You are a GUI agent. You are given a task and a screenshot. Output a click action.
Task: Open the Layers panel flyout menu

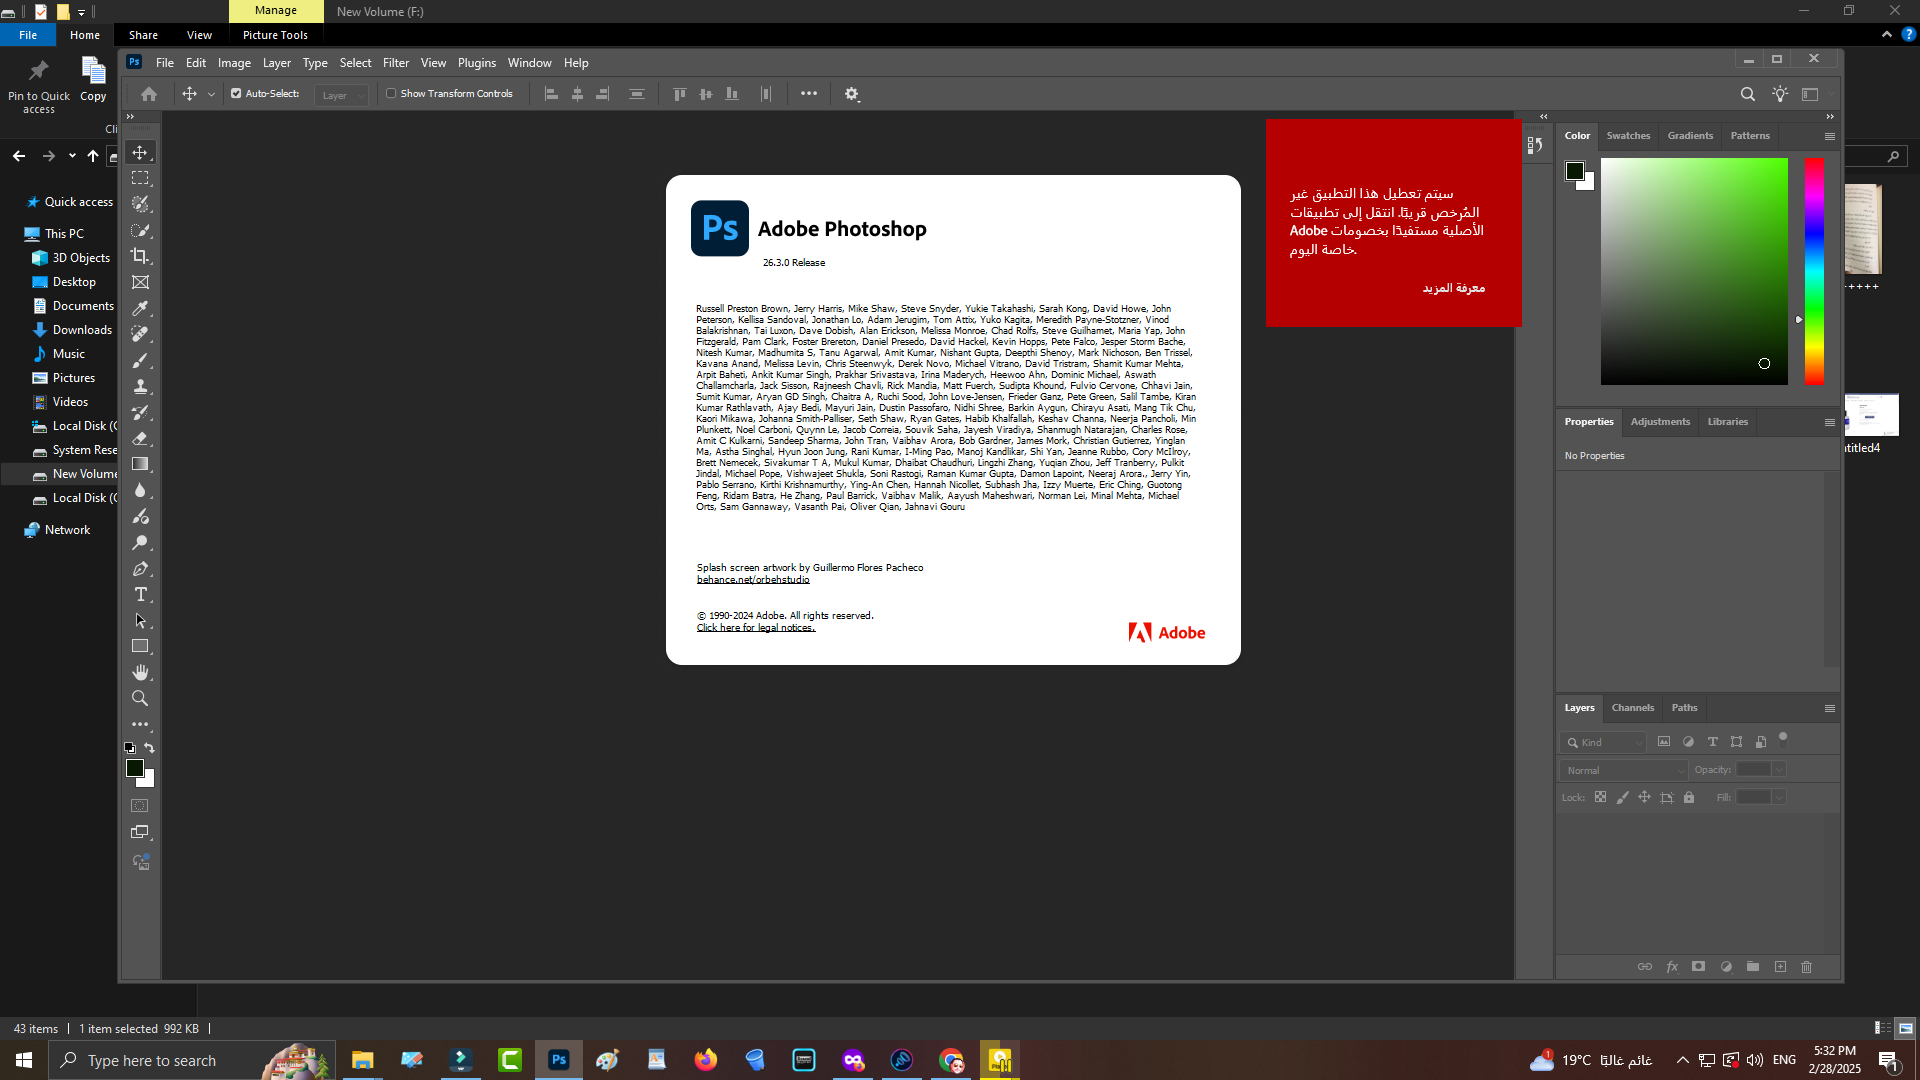coord(1829,708)
